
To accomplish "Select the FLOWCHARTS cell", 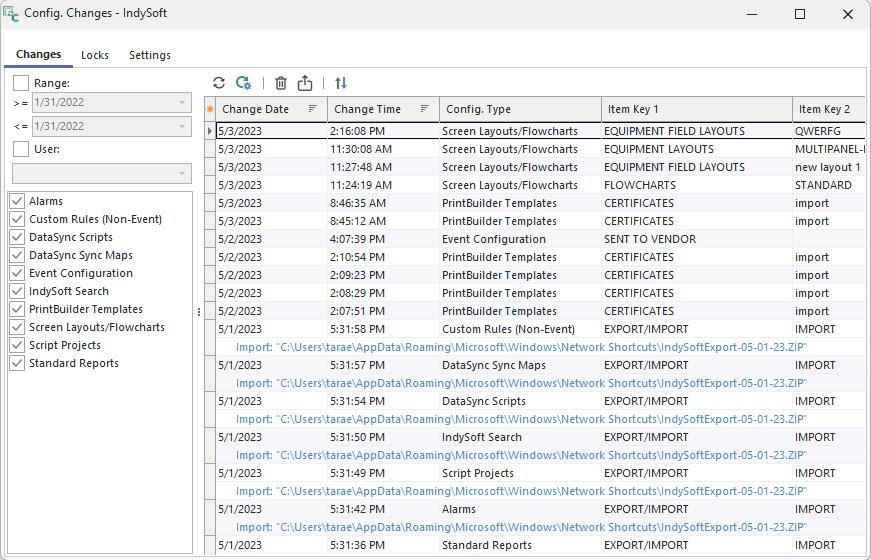I will tap(697, 185).
